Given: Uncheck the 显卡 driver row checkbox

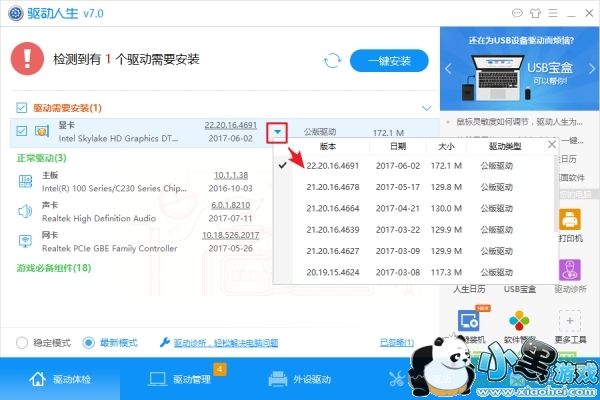Looking at the screenshot, I should [x=21, y=131].
